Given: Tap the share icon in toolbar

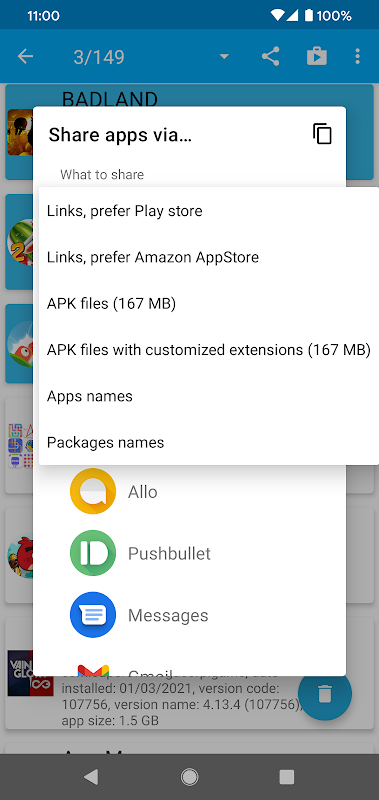Looking at the screenshot, I should coord(271,56).
